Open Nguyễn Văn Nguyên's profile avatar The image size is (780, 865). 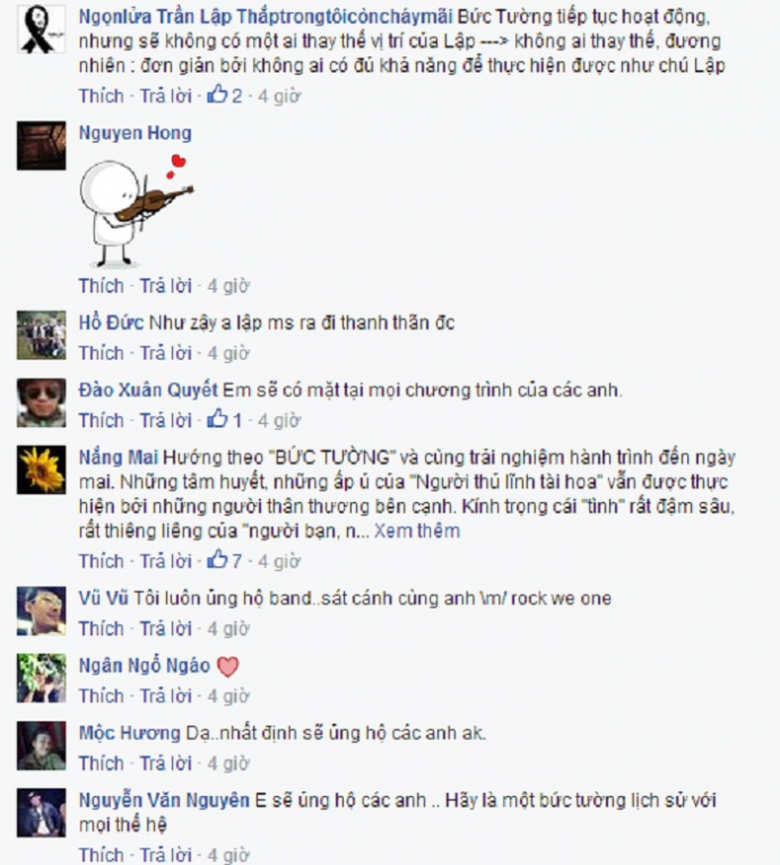(41, 813)
